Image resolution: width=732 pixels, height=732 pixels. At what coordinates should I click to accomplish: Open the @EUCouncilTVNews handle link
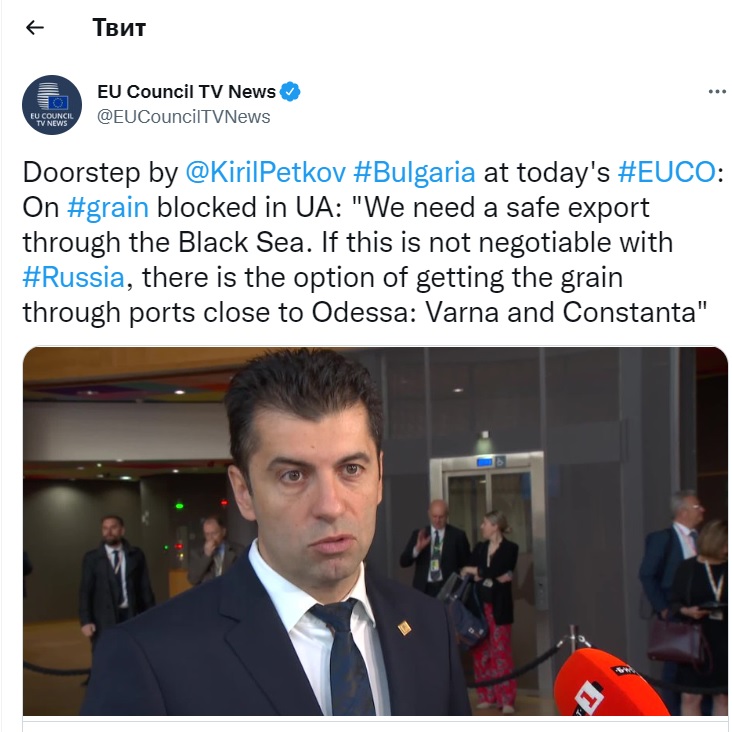183,117
